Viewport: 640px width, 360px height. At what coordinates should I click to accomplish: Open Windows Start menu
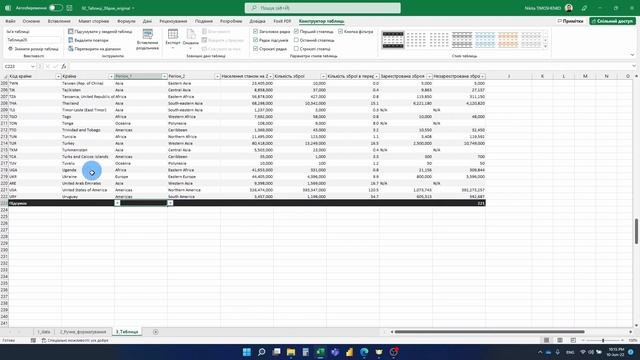(247, 352)
